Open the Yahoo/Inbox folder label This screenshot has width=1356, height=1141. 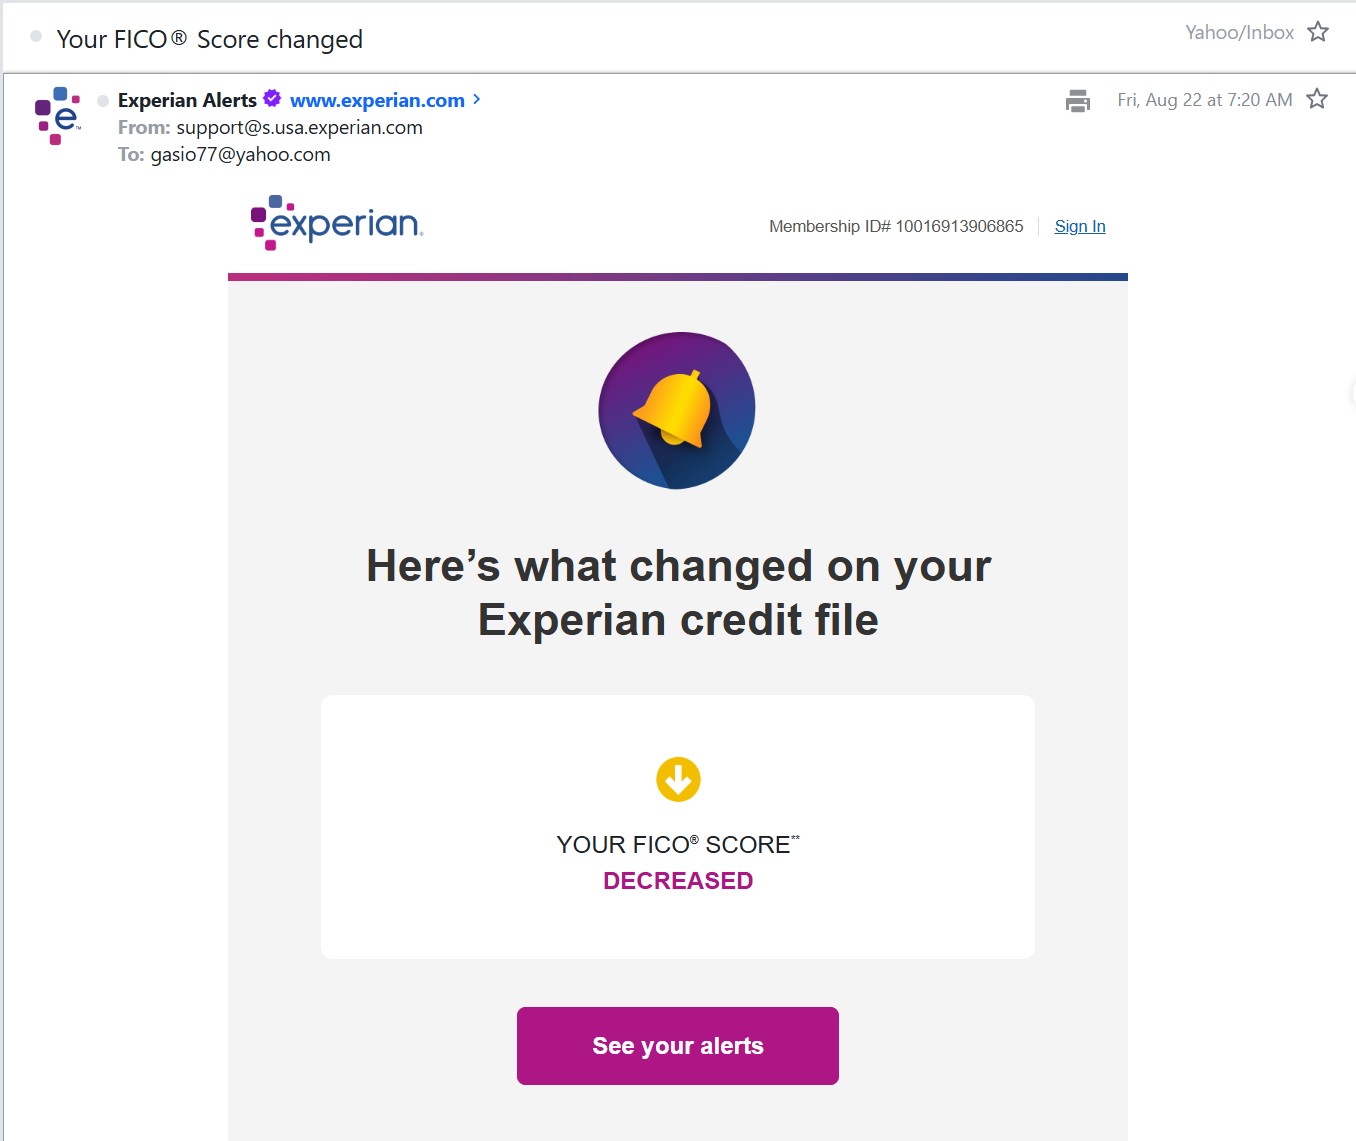tap(1240, 32)
